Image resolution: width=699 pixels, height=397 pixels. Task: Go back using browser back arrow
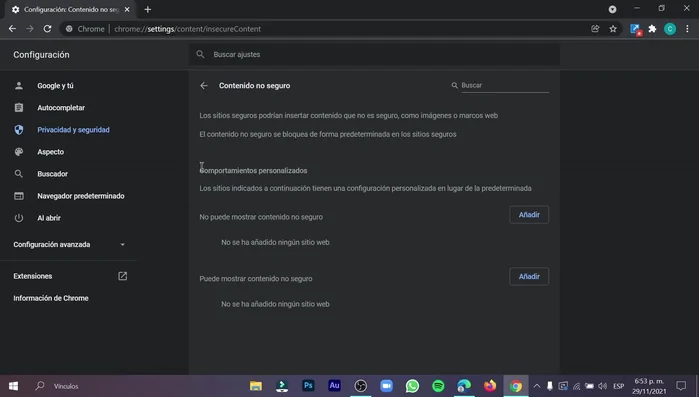(12, 29)
